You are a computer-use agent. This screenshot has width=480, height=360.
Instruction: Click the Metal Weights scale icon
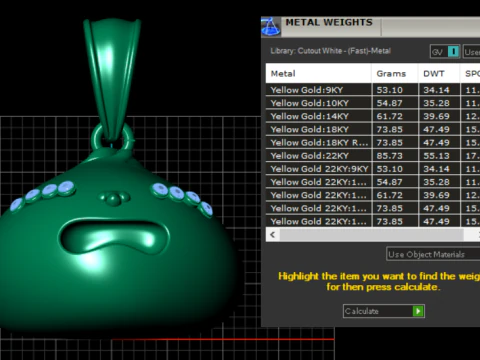(x=271, y=26)
